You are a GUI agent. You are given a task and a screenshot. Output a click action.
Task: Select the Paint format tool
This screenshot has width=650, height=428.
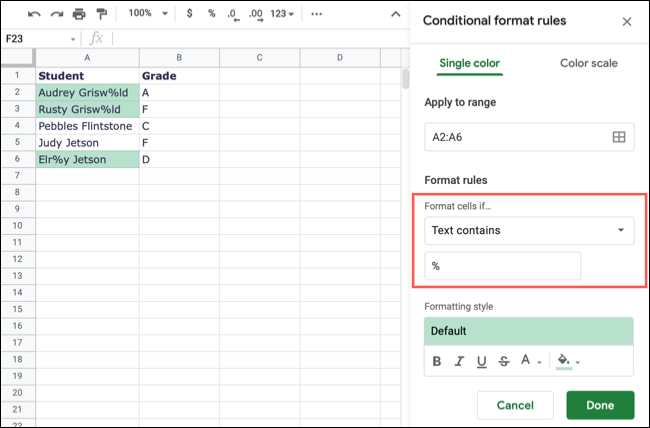pos(101,14)
